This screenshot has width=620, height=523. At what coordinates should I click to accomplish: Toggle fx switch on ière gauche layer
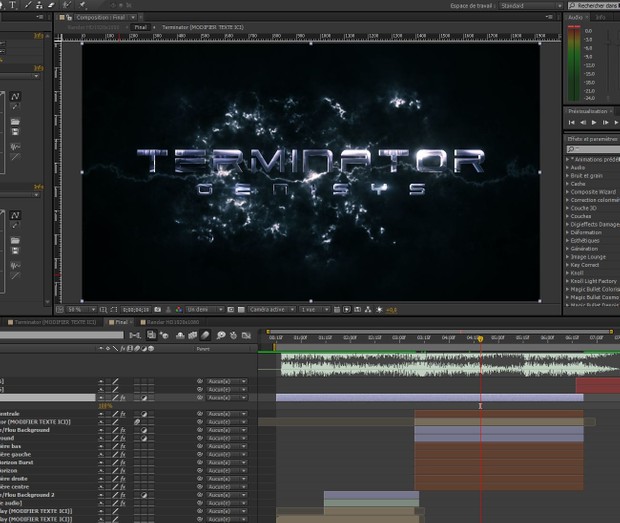[123, 454]
